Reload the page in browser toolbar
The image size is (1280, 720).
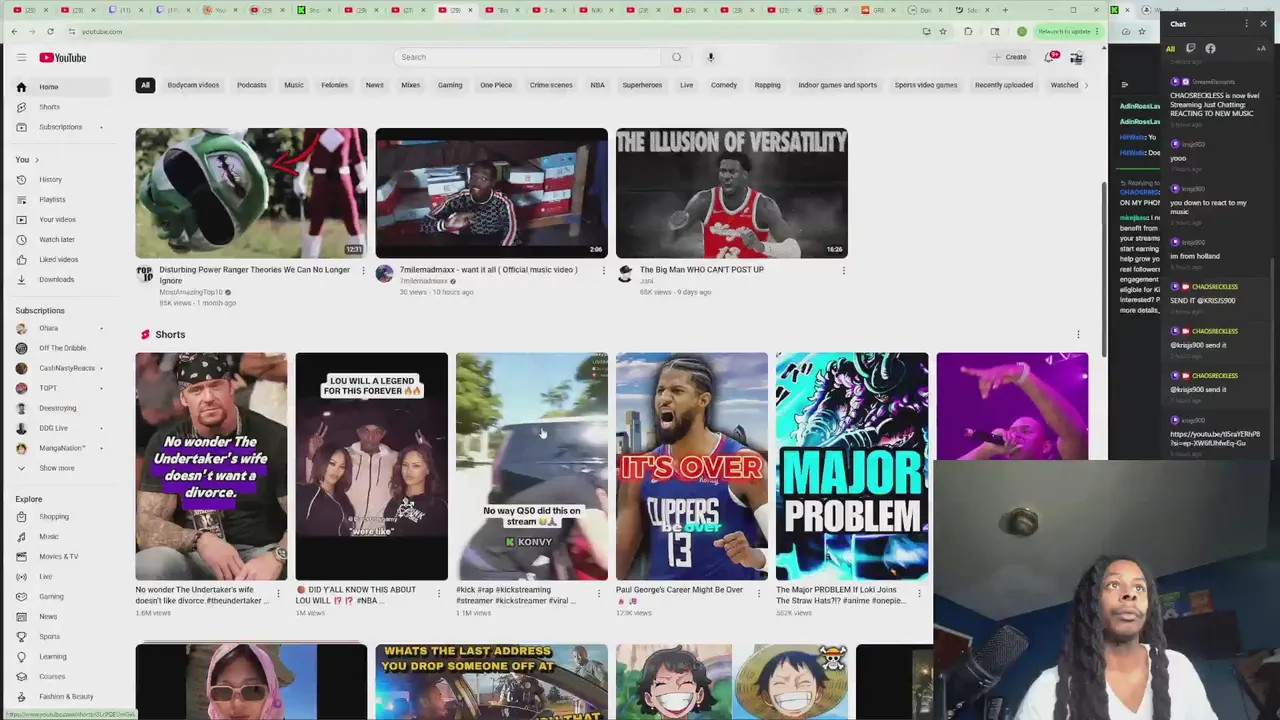(50, 31)
